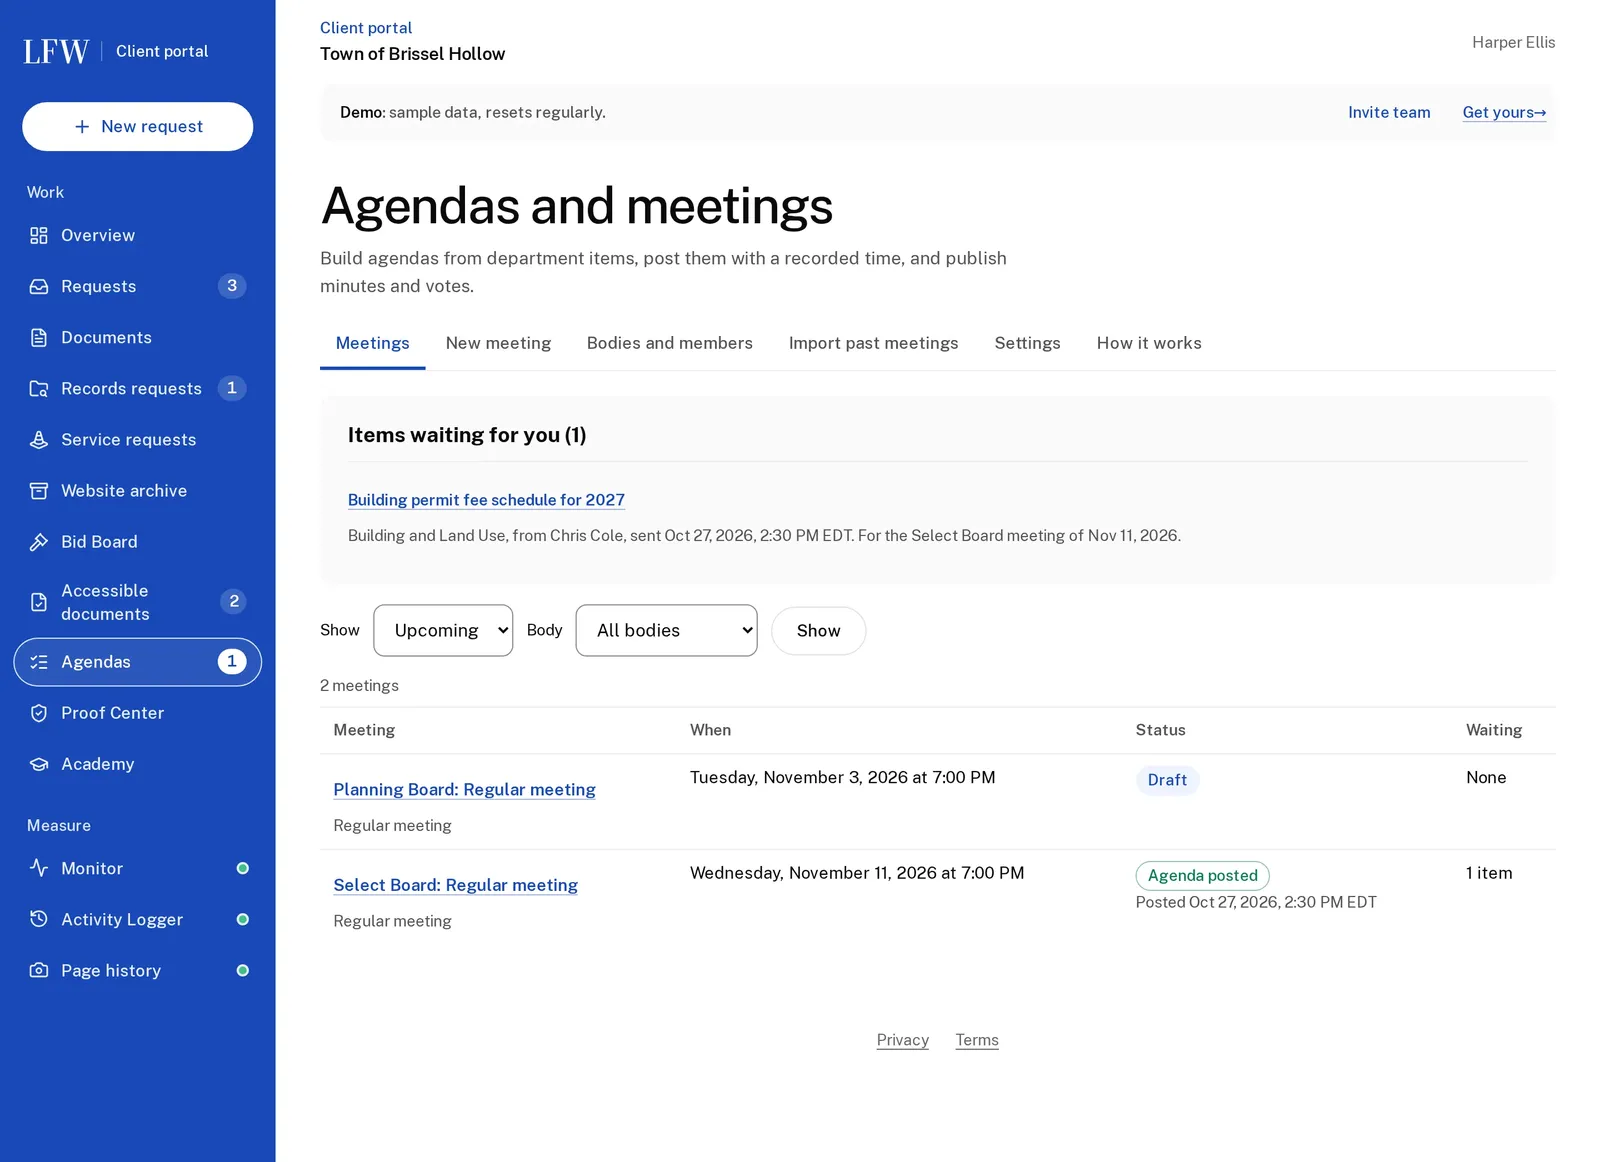Open the Settings tab
Image resolution: width=1600 pixels, height=1162 pixels.
pyautogui.click(x=1027, y=343)
